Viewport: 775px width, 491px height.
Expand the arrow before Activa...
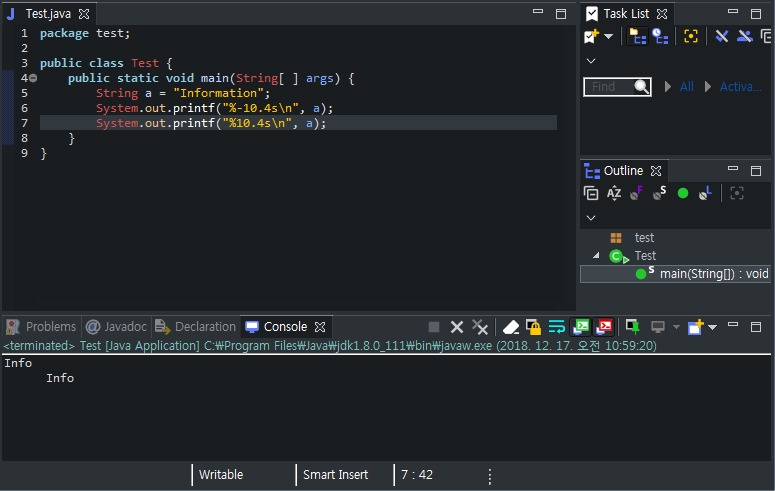(708, 87)
